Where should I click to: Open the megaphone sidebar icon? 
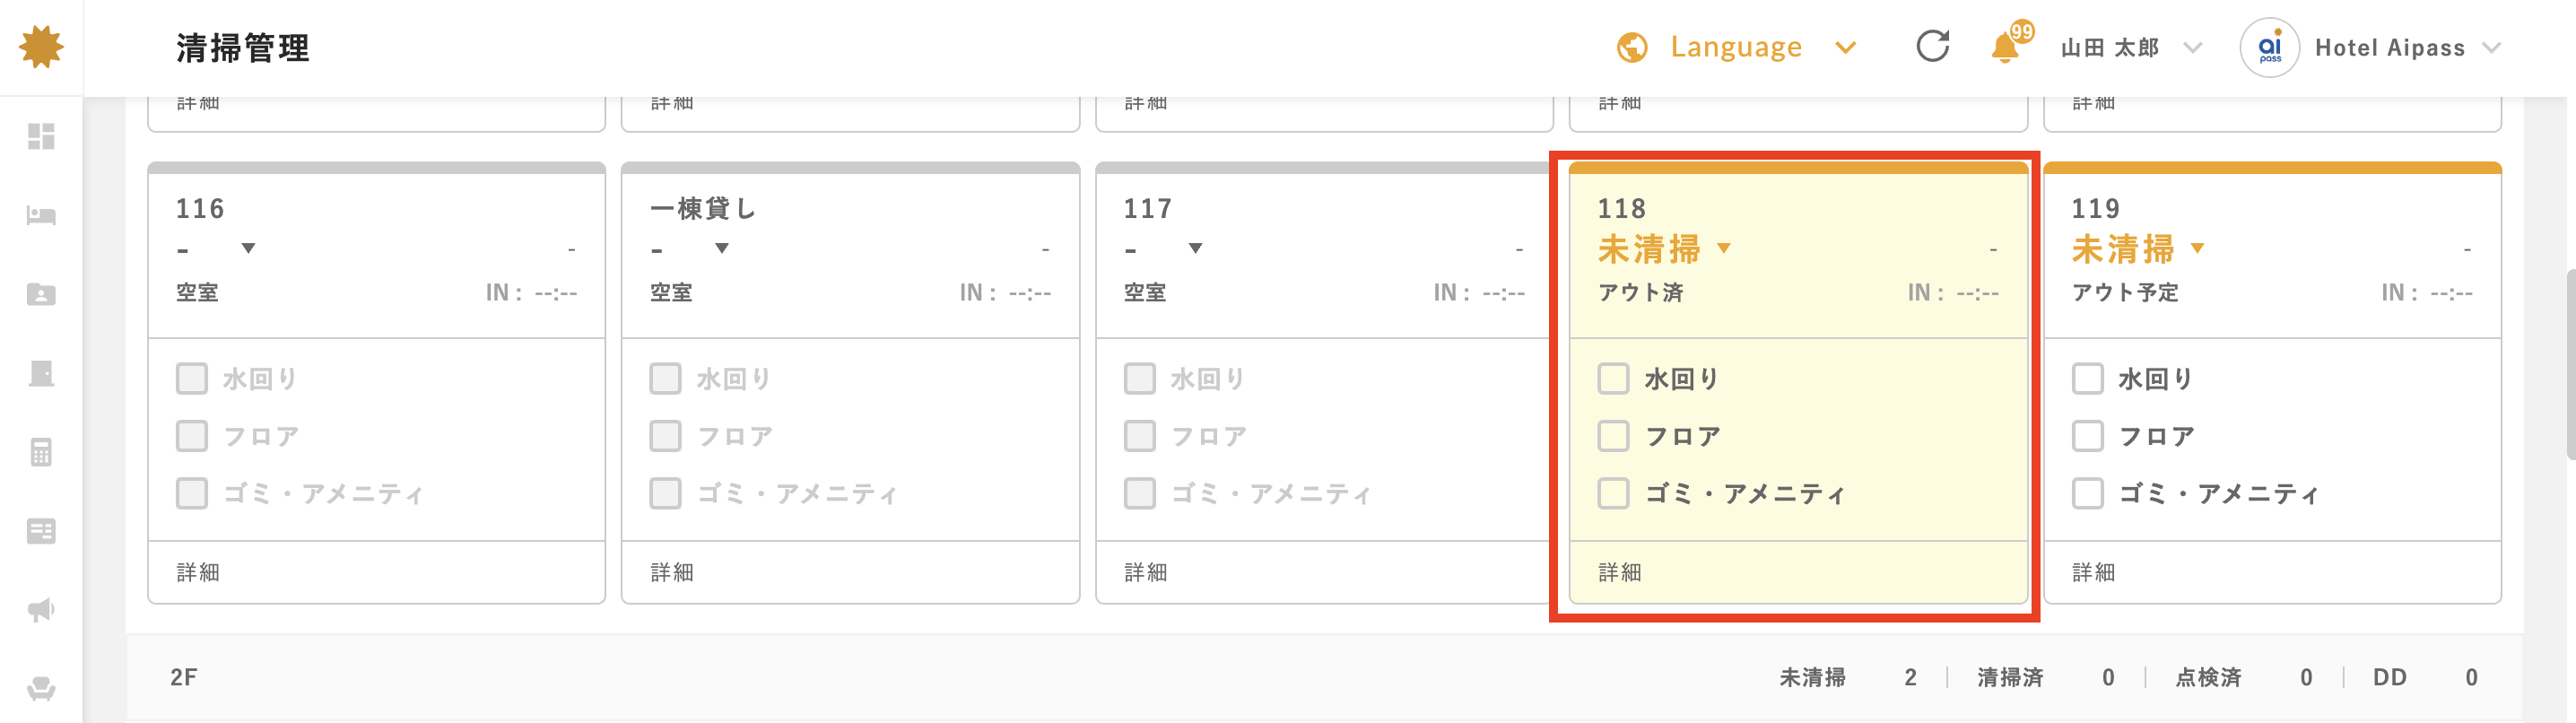click(41, 610)
